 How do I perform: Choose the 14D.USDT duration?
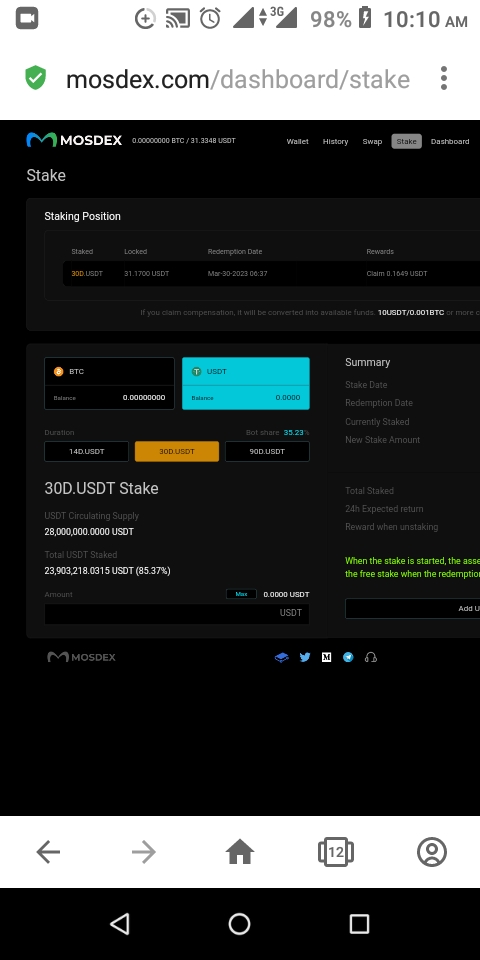click(x=86, y=451)
